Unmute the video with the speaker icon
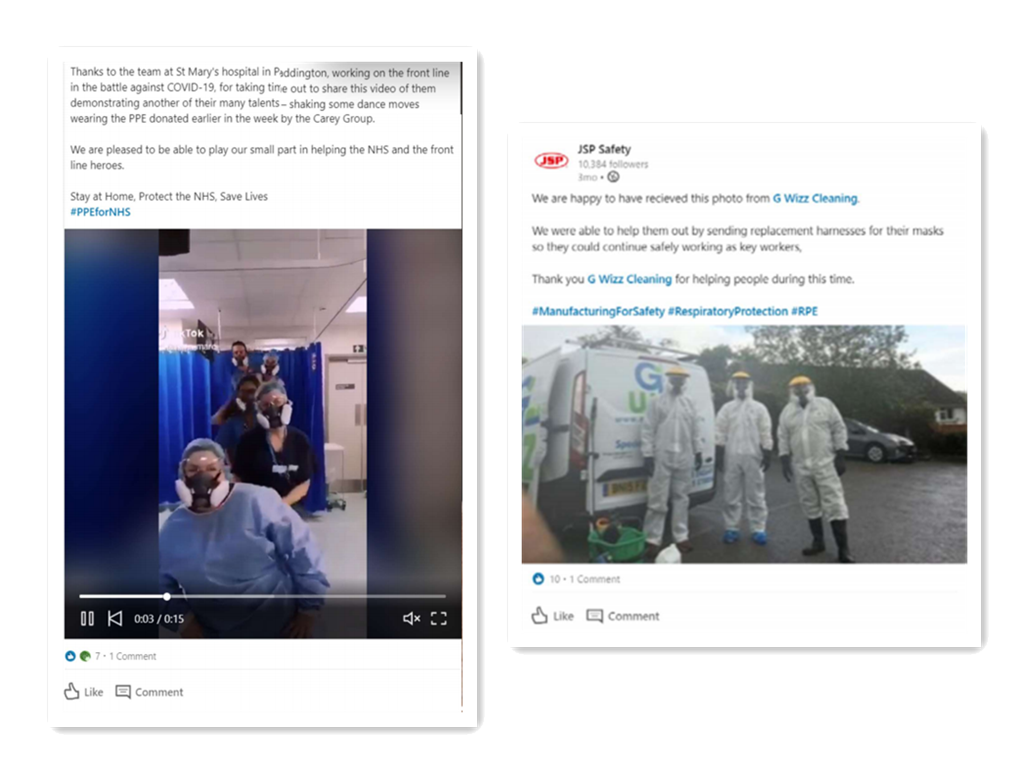This screenshot has height=768, width=1024. pos(411,618)
